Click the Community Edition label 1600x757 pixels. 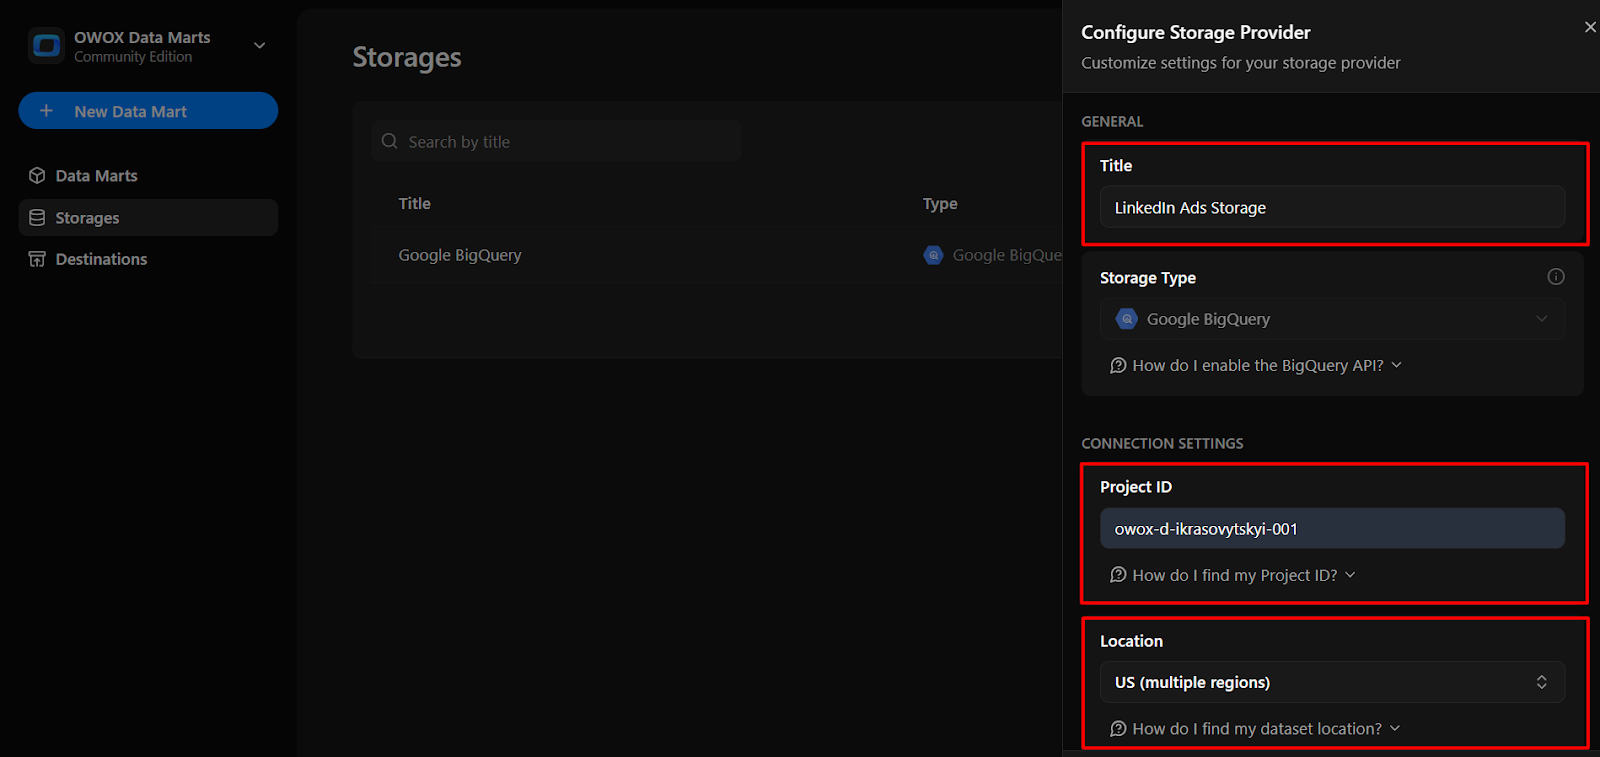[133, 57]
